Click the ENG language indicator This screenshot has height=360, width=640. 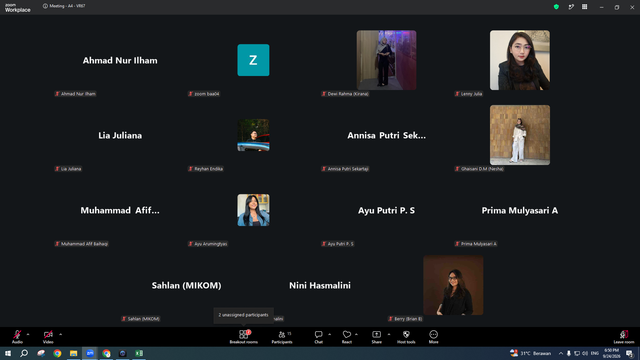[x=595, y=353]
